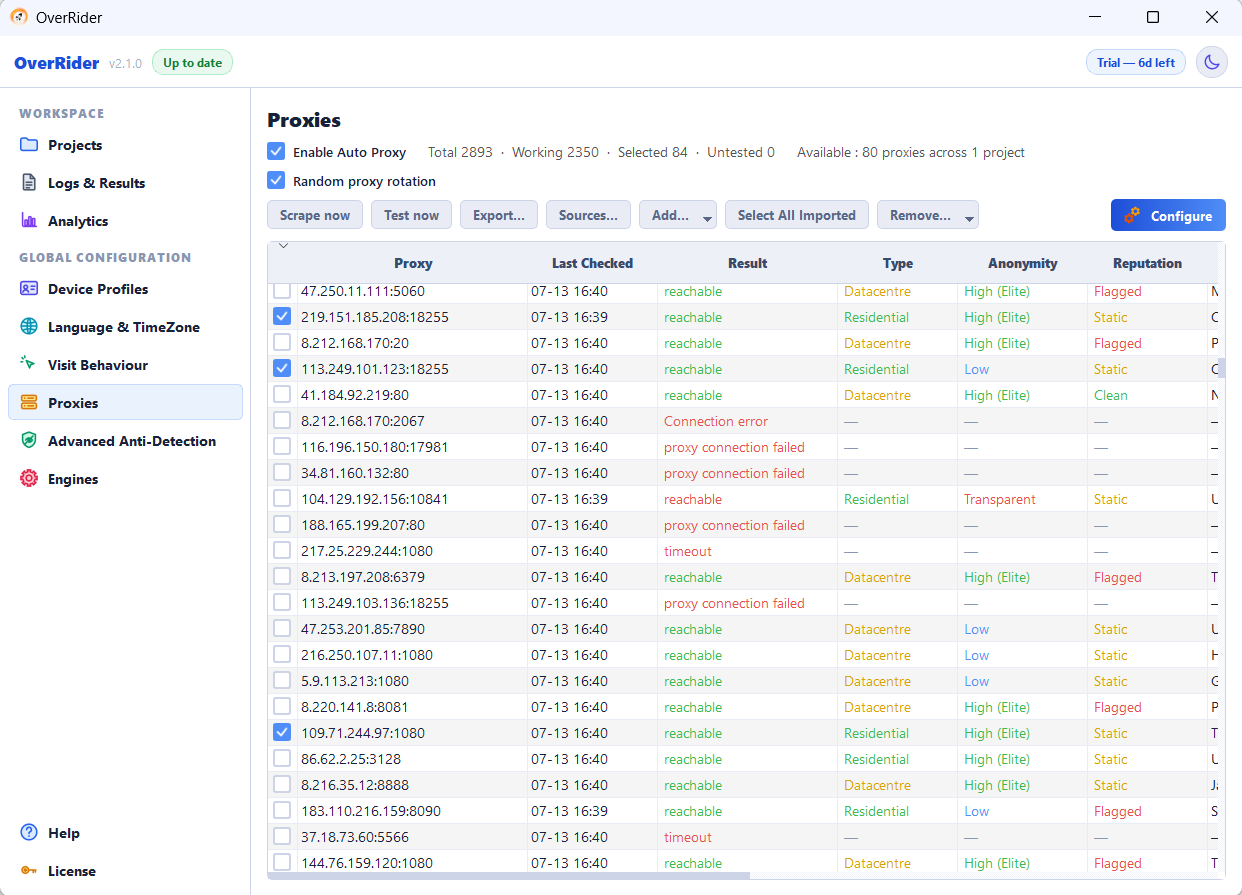This screenshot has width=1242, height=895.
Task: Go to Analytics section
Action: click(125, 221)
